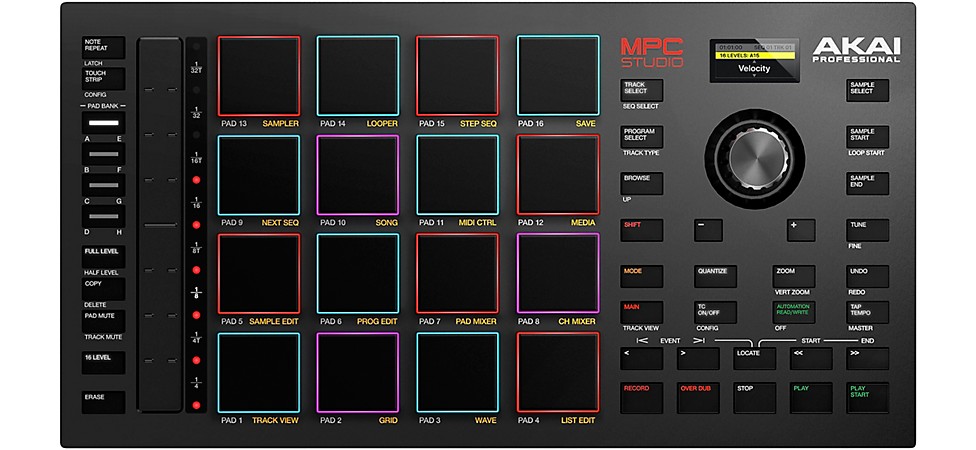976x450 pixels.
Task: Click the Quantize button
Action: click(716, 276)
